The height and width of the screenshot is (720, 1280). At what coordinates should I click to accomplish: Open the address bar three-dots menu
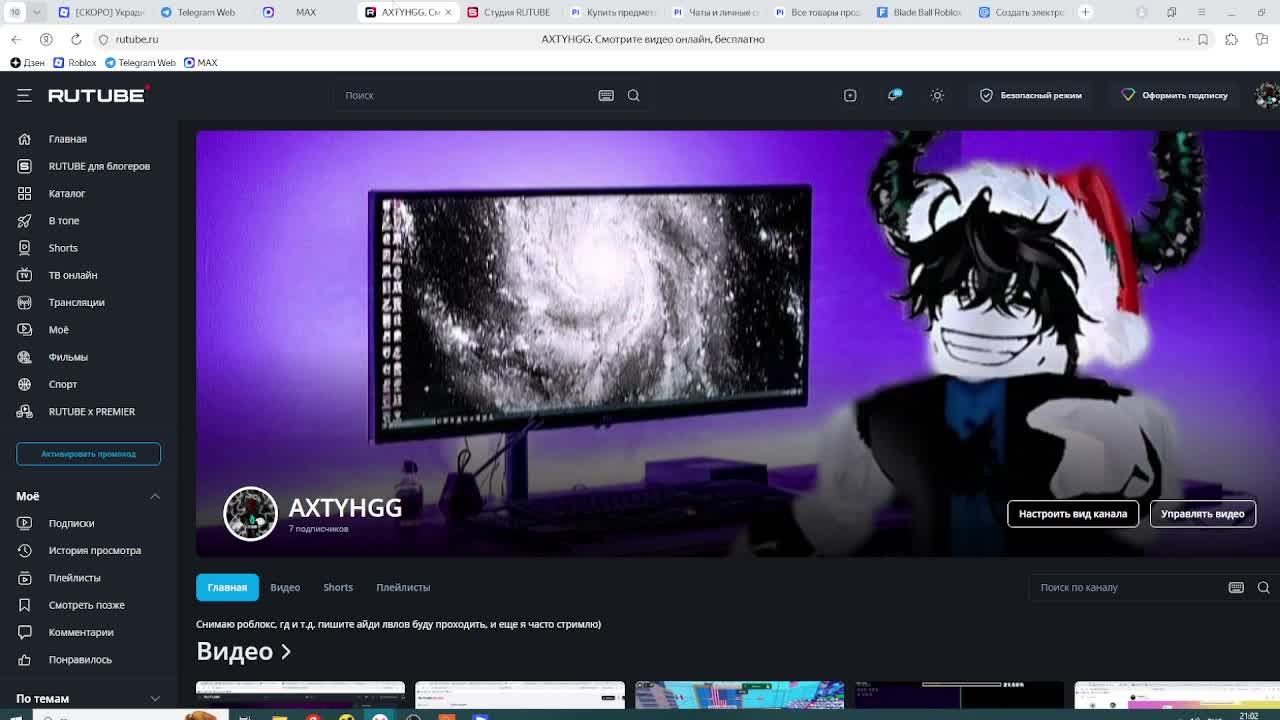coord(1184,39)
